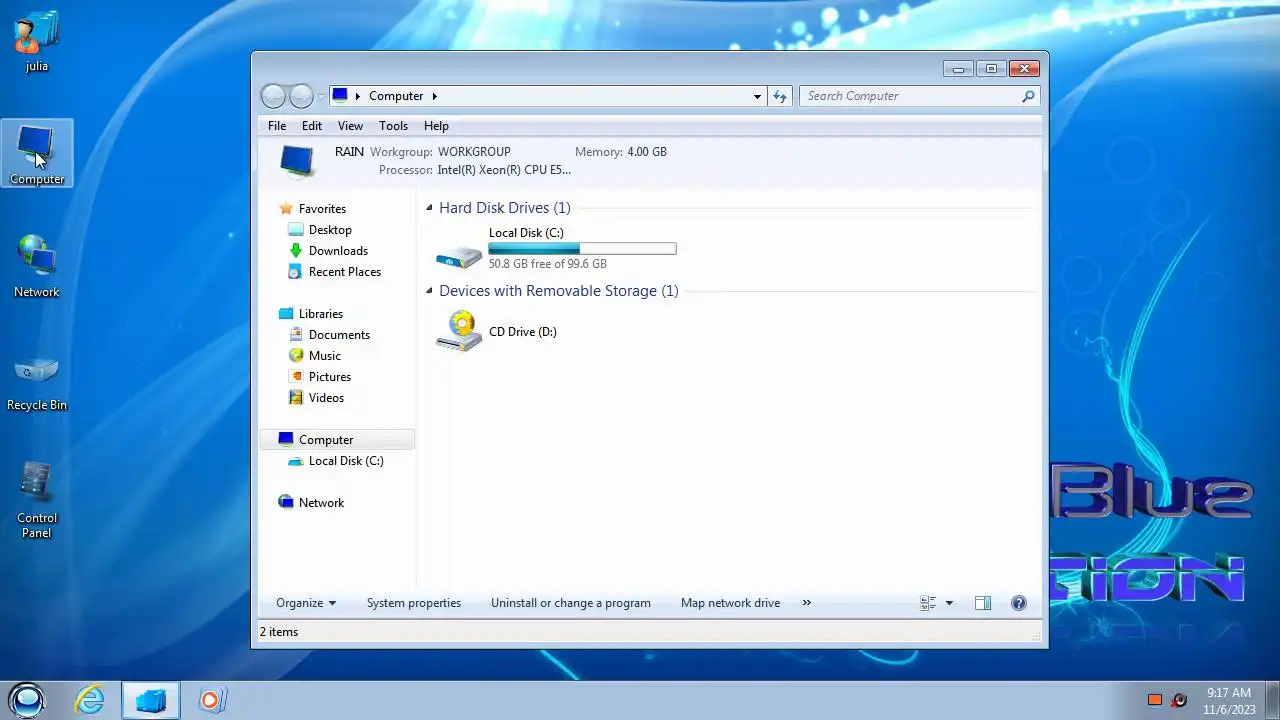Click the arrow before Computer in address bar
The height and width of the screenshot is (720, 1280).
[x=358, y=96]
